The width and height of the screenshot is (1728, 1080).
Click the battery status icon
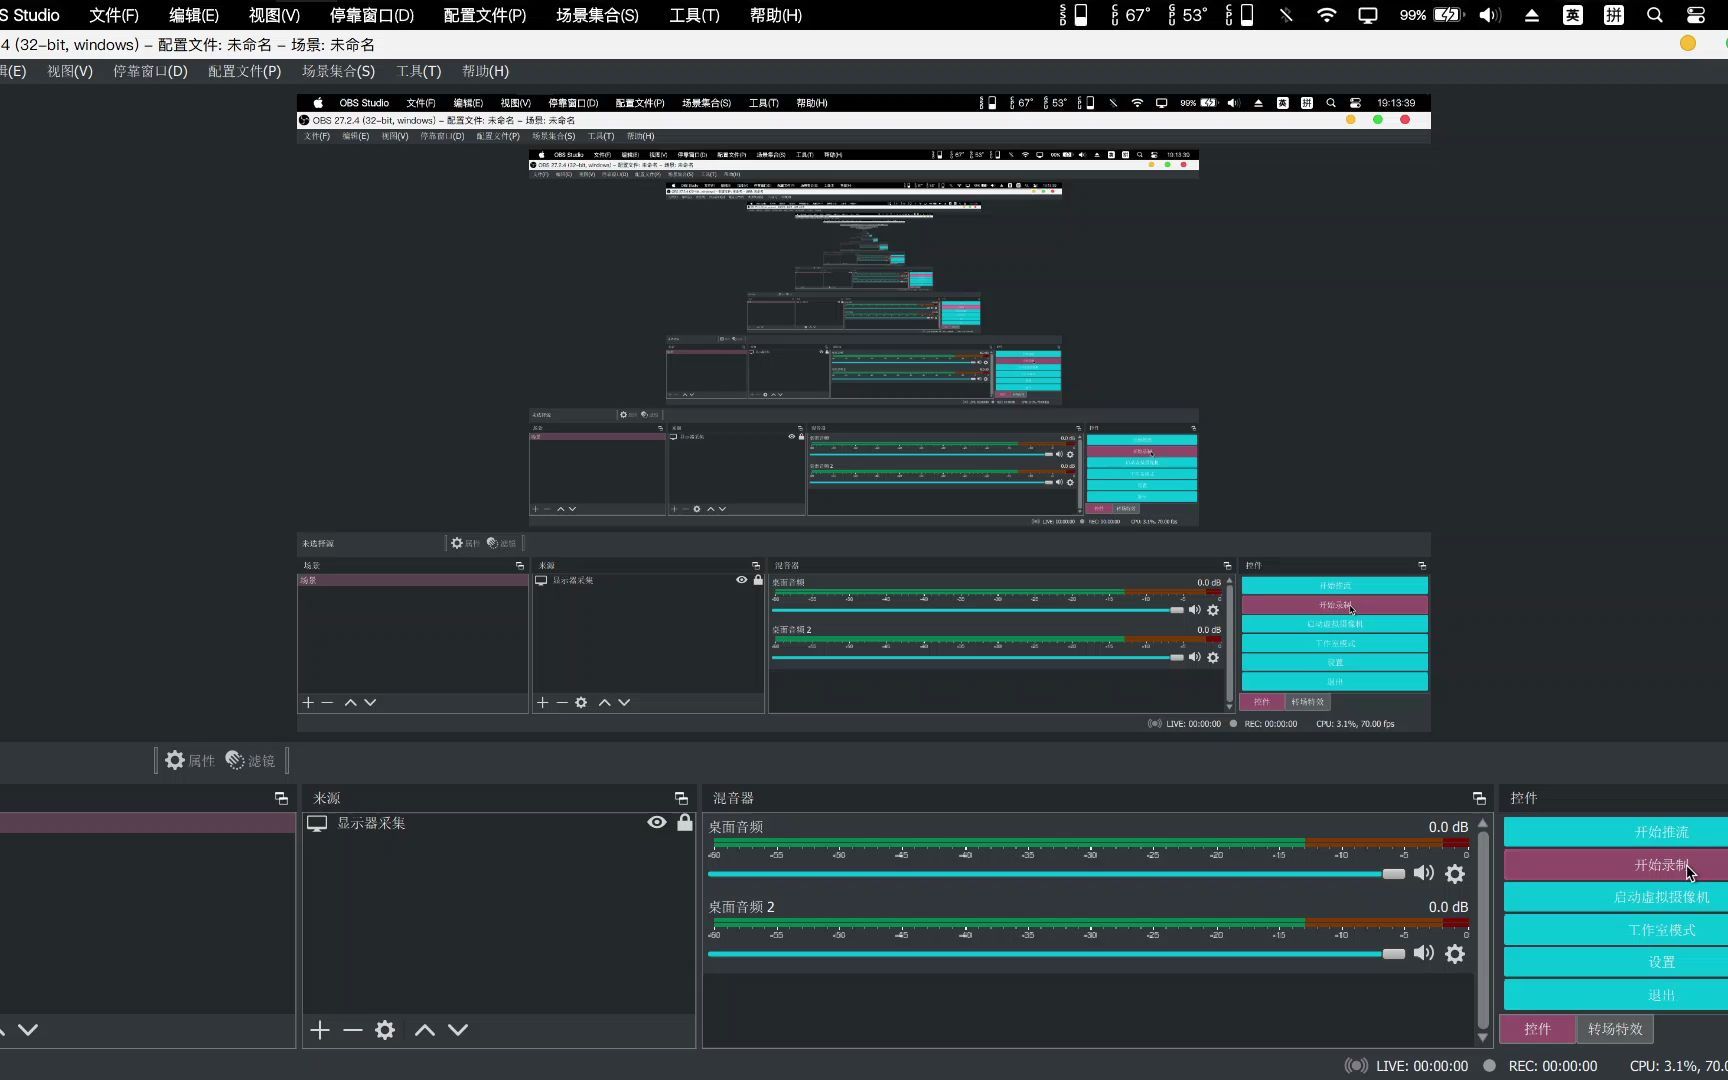point(1447,15)
